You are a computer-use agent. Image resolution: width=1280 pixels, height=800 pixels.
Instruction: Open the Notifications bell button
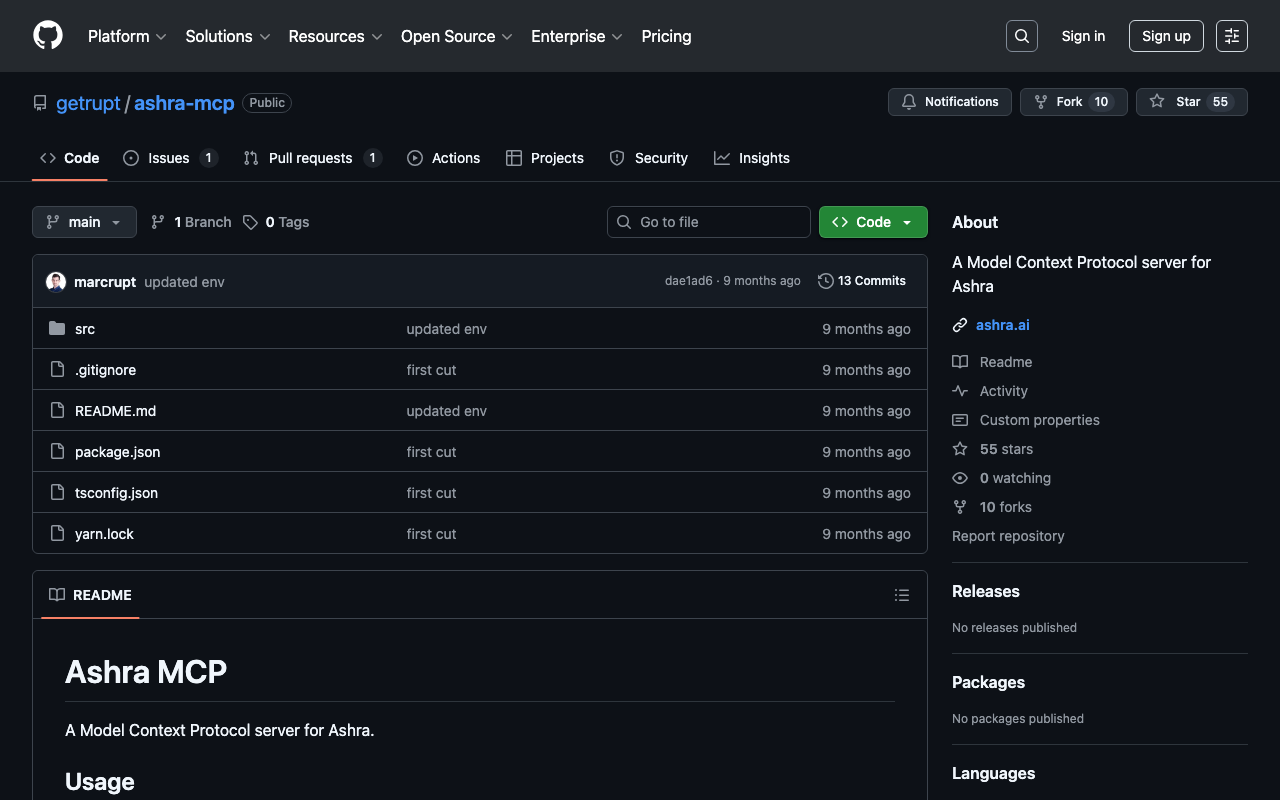[x=949, y=102]
